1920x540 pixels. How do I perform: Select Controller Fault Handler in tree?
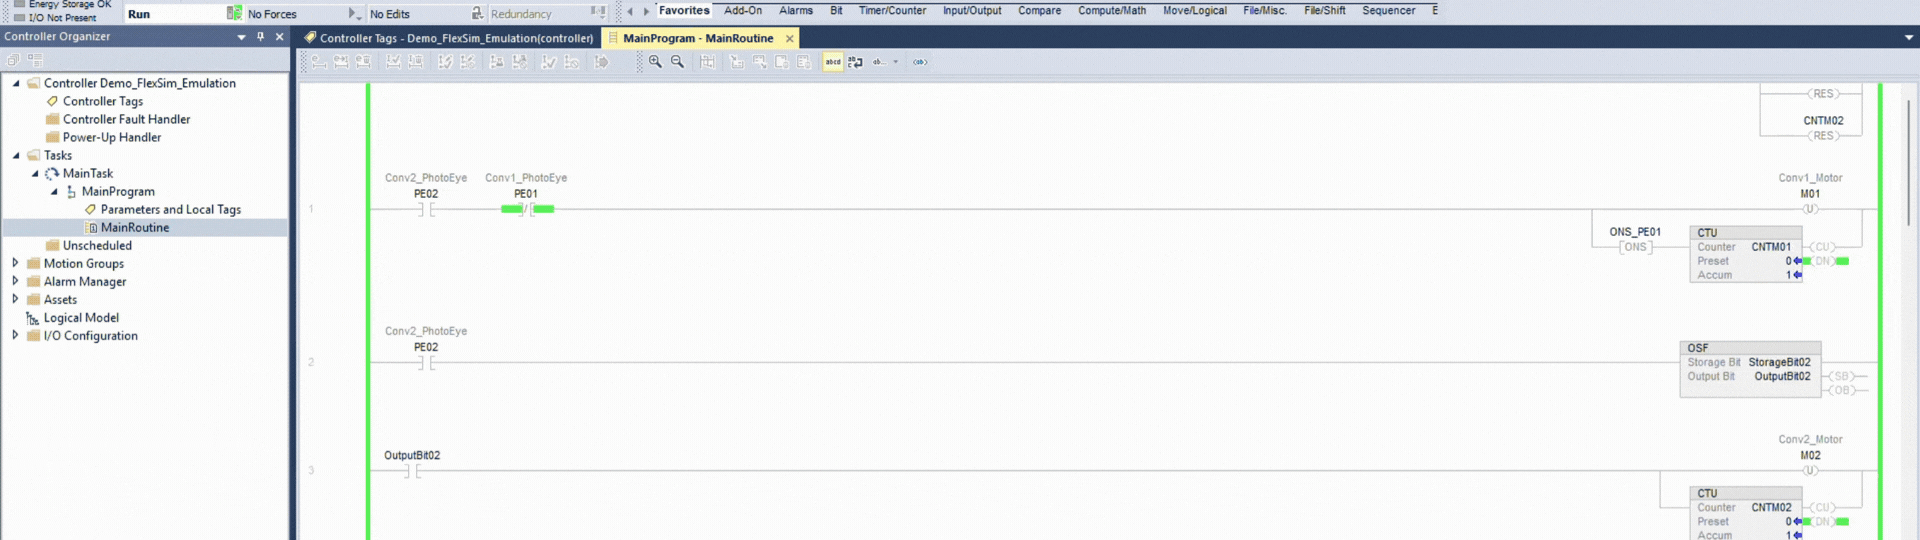pyautogui.click(x=126, y=119)
